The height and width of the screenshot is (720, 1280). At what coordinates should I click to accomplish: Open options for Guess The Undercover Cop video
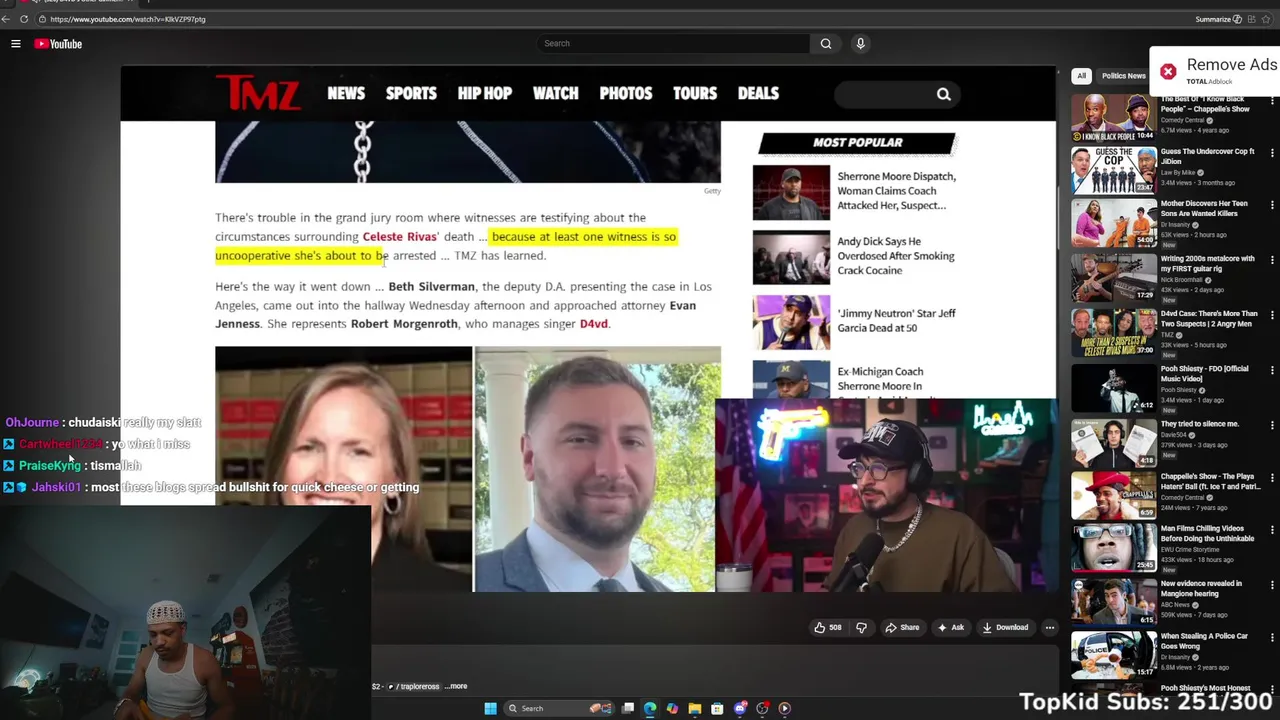point(1272,153)
